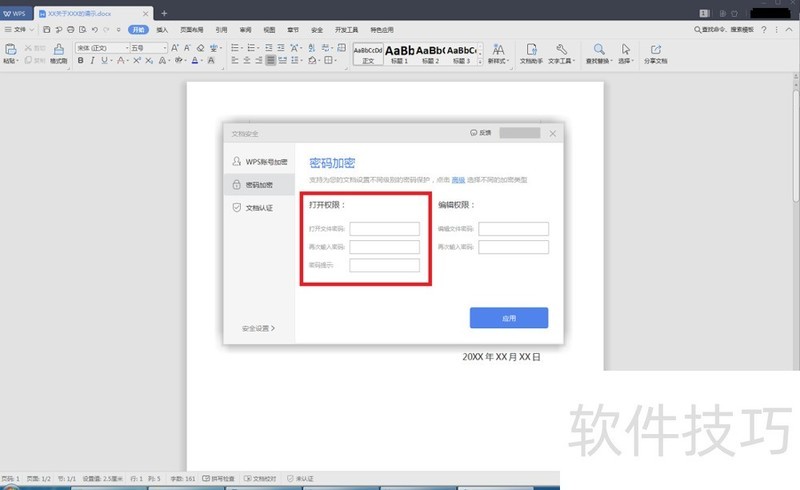Click 文档校对 in the status bar
Image resolution: width=800 pixels, height=490 pixels.
260,478
